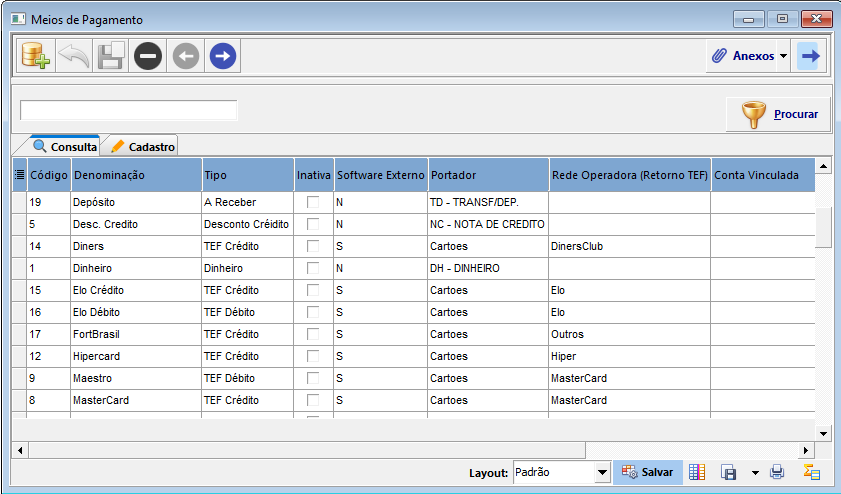Click the Outros network cell for FortBrasil
The height and width of the screenshot is (494, 841).
630,334
